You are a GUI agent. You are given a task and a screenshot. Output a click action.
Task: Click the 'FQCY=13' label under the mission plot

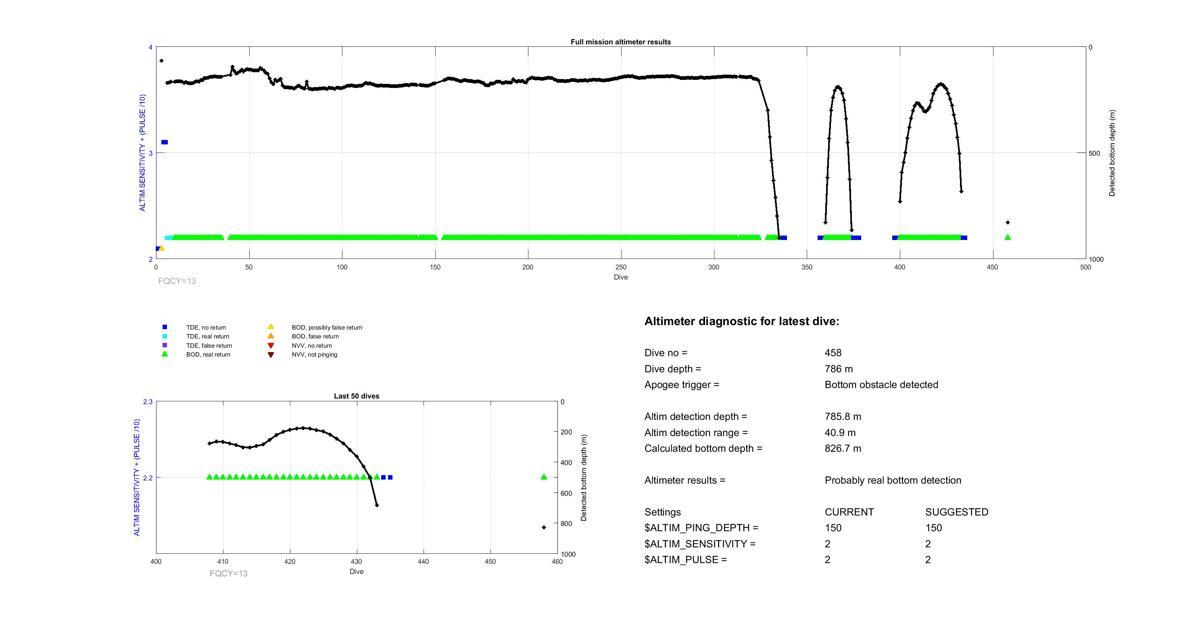click(x=177, y=281)
